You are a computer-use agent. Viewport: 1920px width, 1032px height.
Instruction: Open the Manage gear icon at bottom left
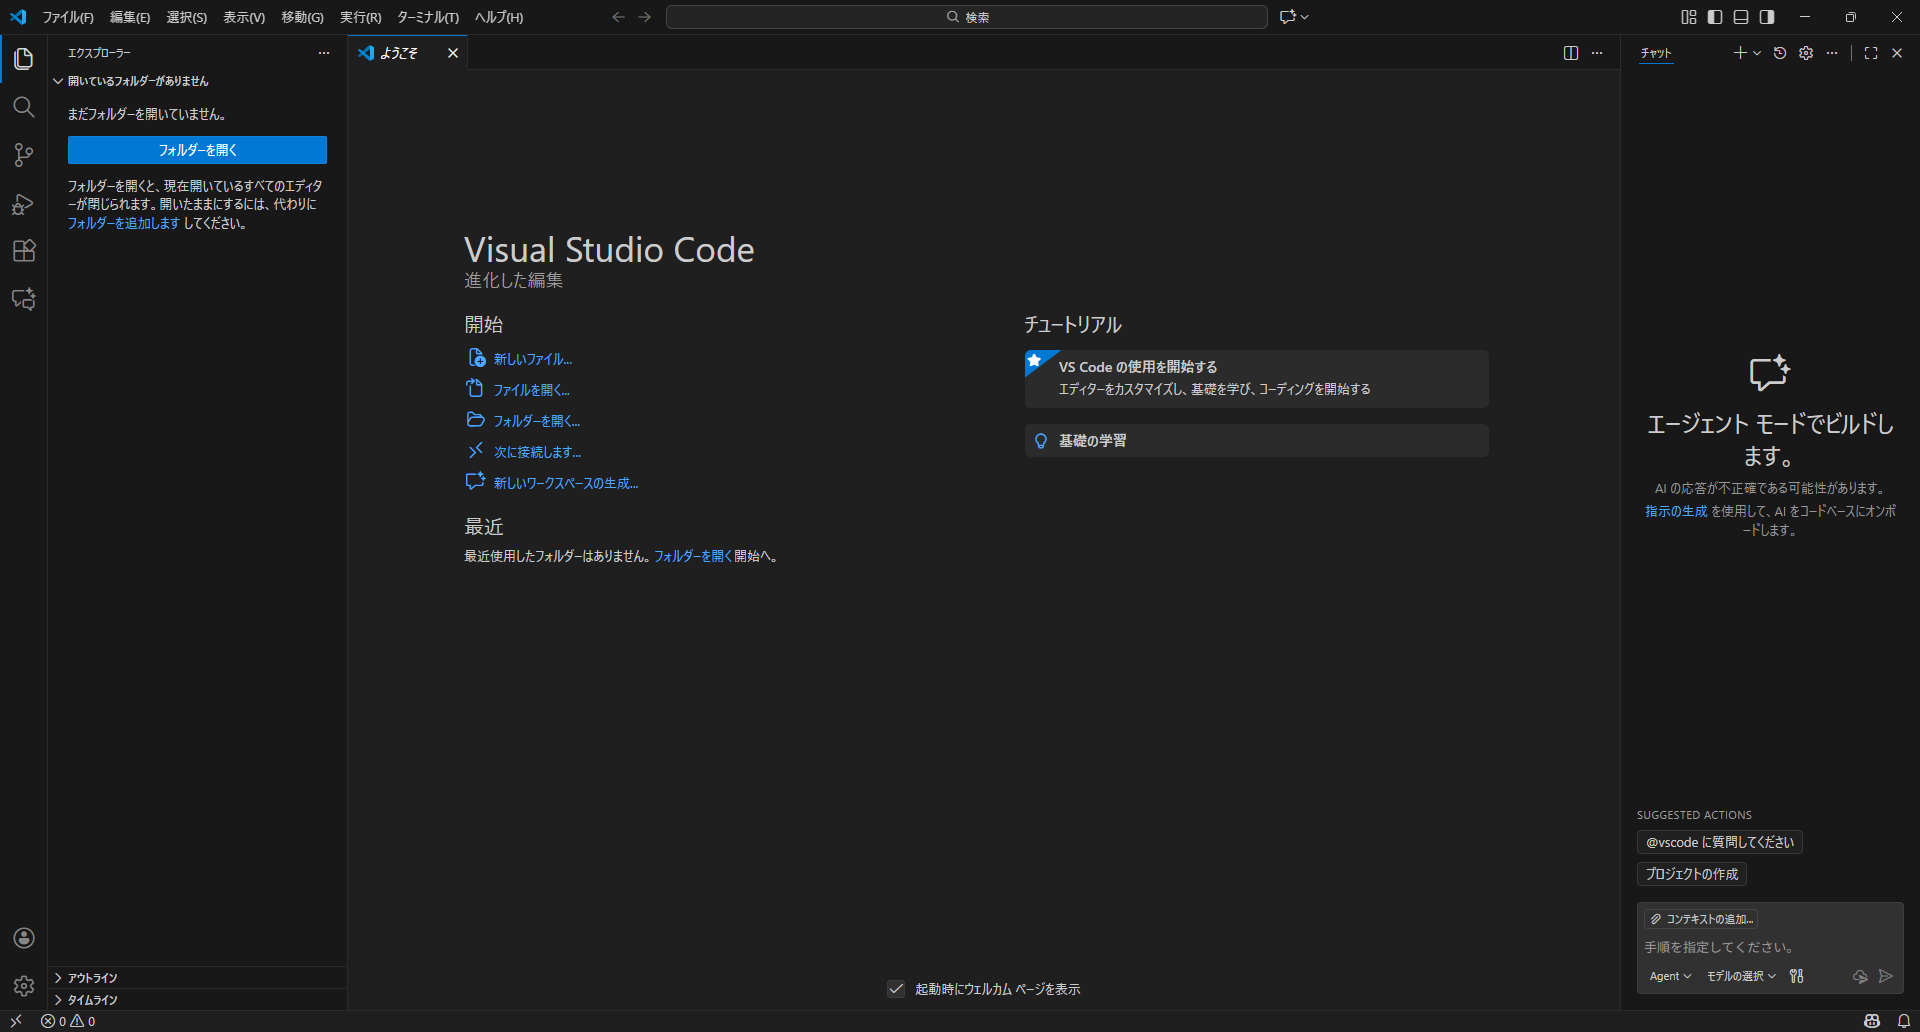pos(24,986)
